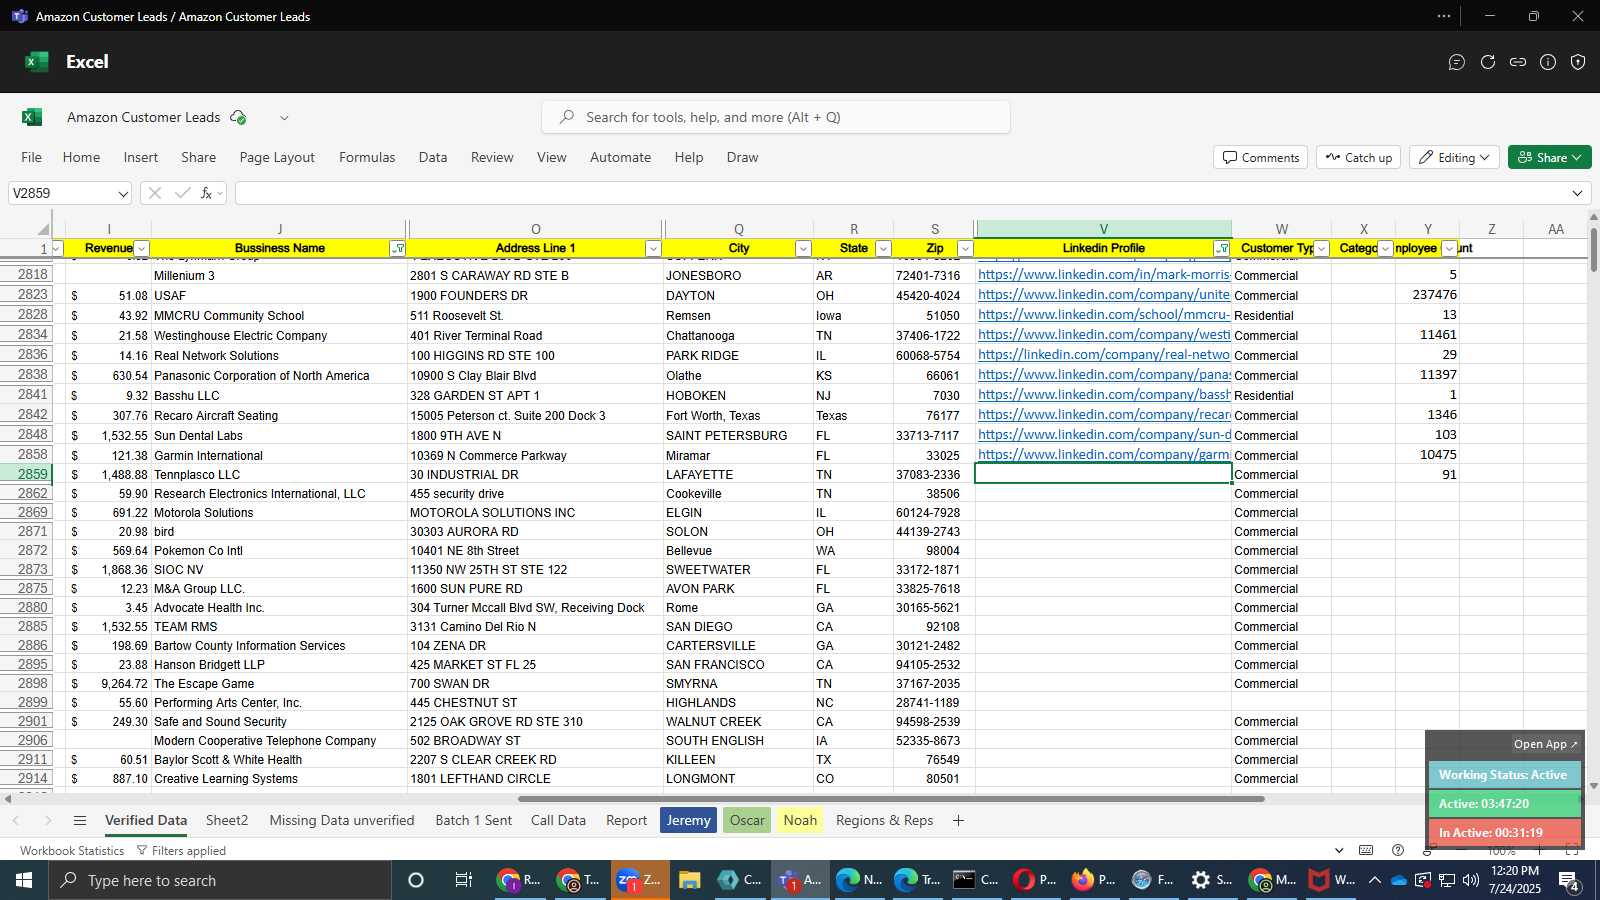Viewport: 1600px width, 900px height.
Task: Click inside the formula bar input
Action: click(902, 193)
